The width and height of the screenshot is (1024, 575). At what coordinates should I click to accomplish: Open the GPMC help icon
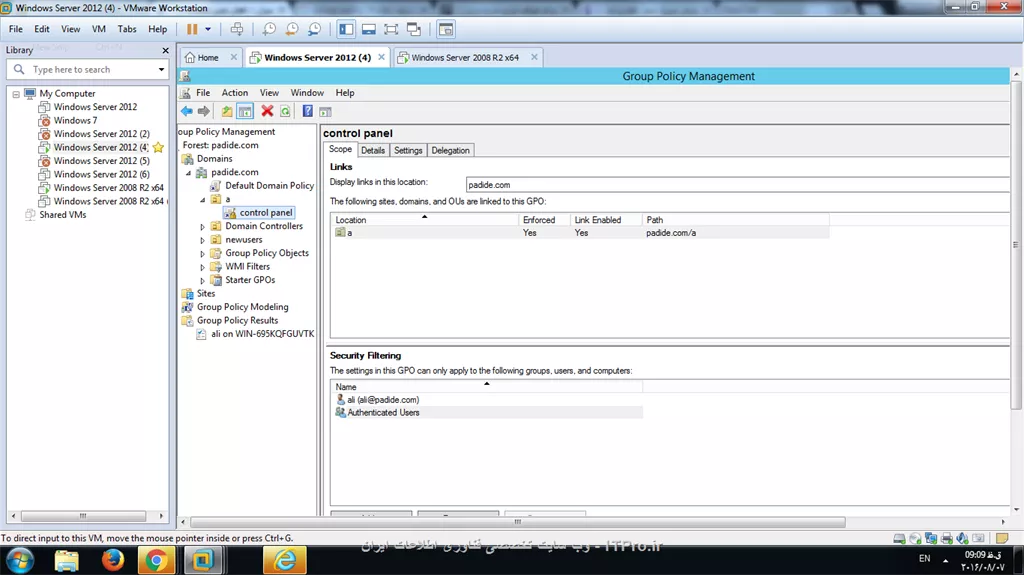308,111
